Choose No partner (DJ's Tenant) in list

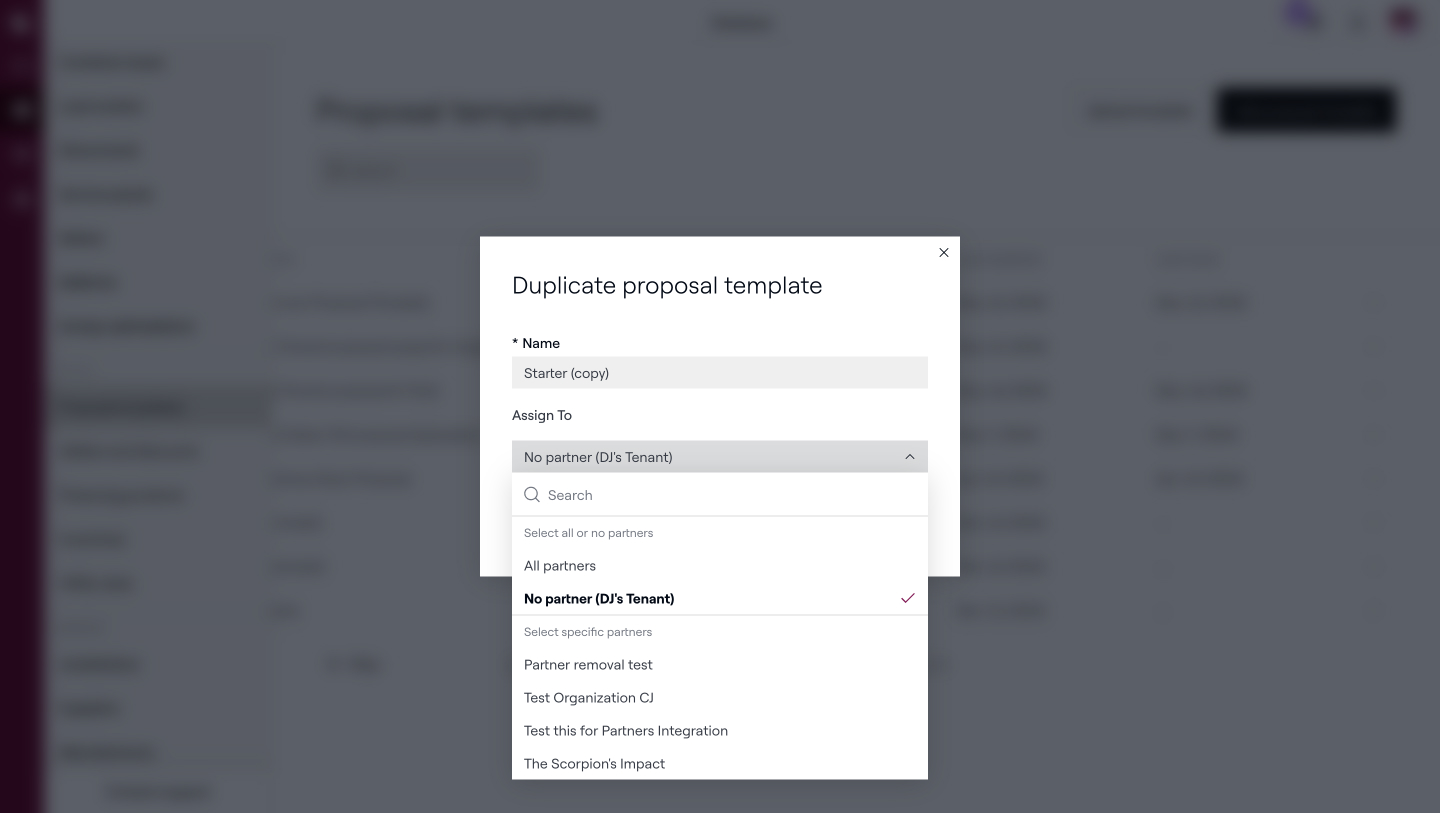point(599,599)
